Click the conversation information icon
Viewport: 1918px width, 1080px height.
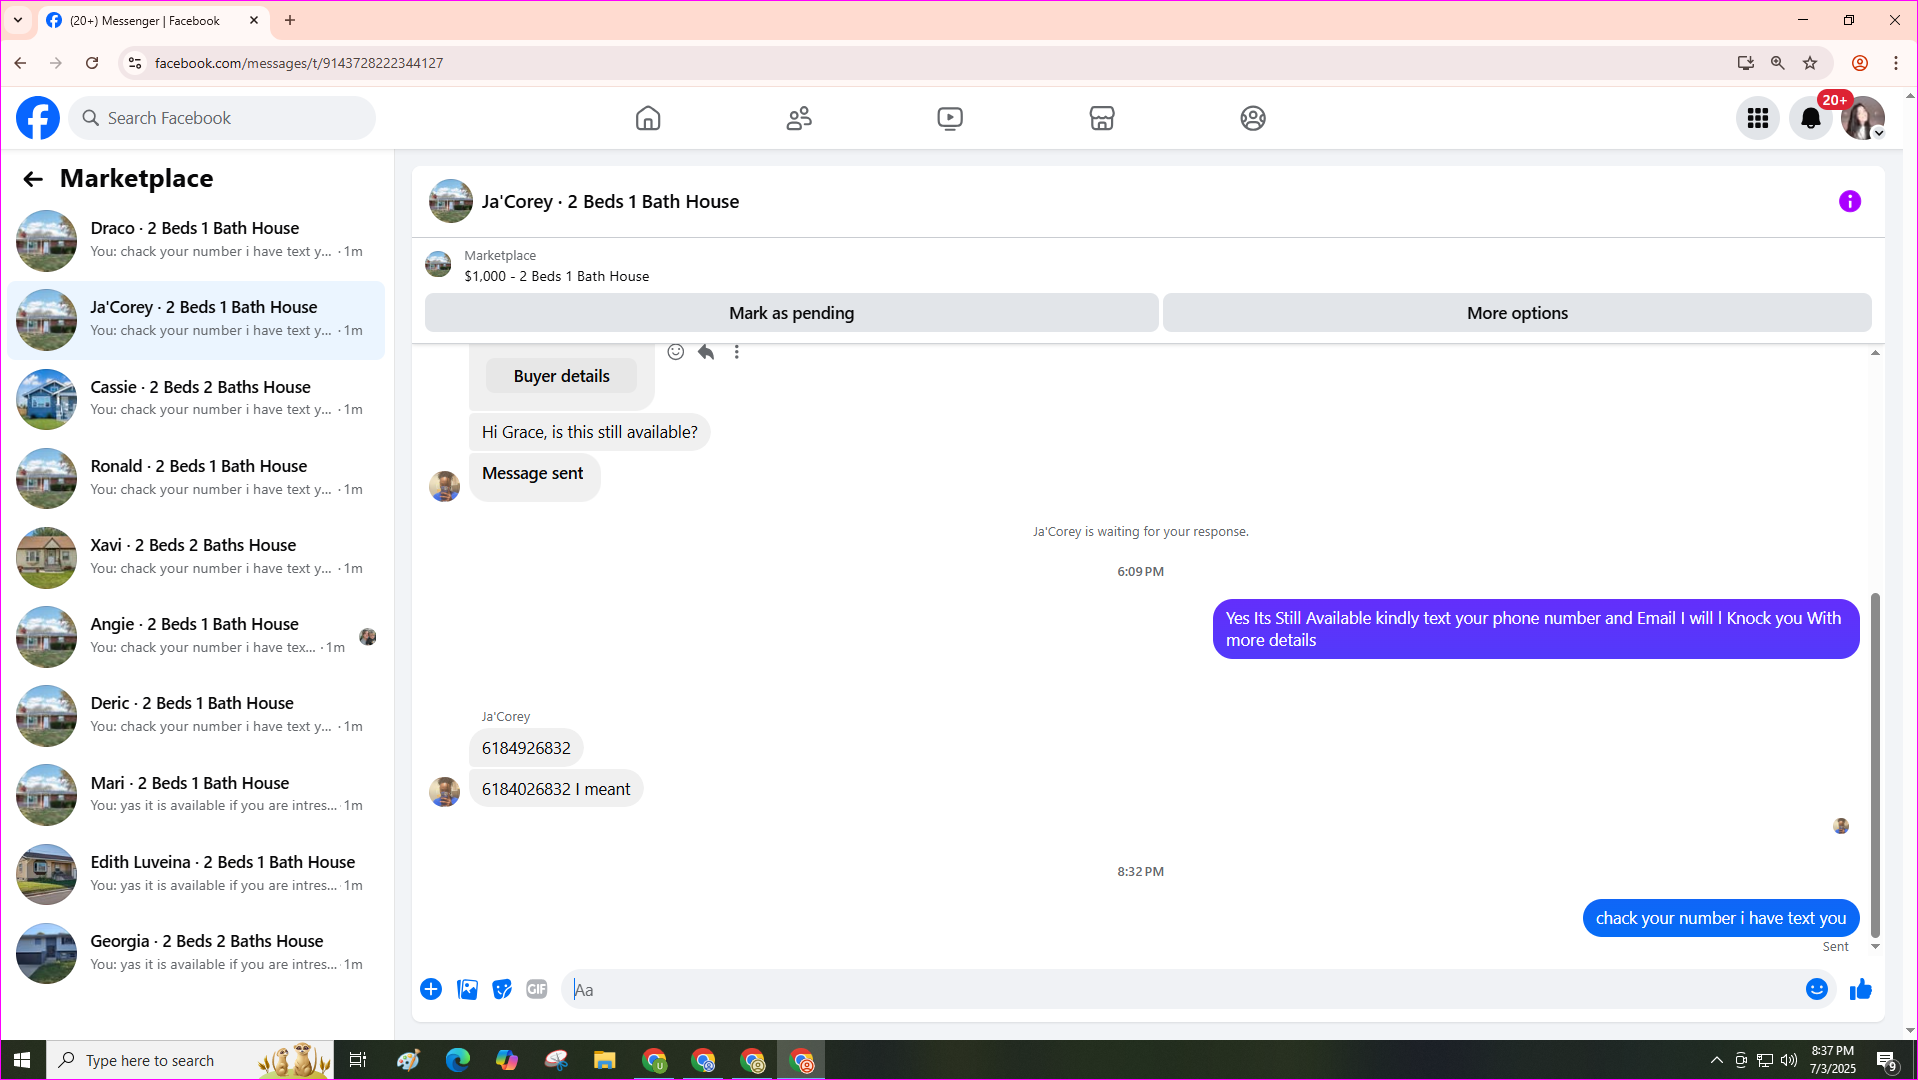pos(1849,202)
